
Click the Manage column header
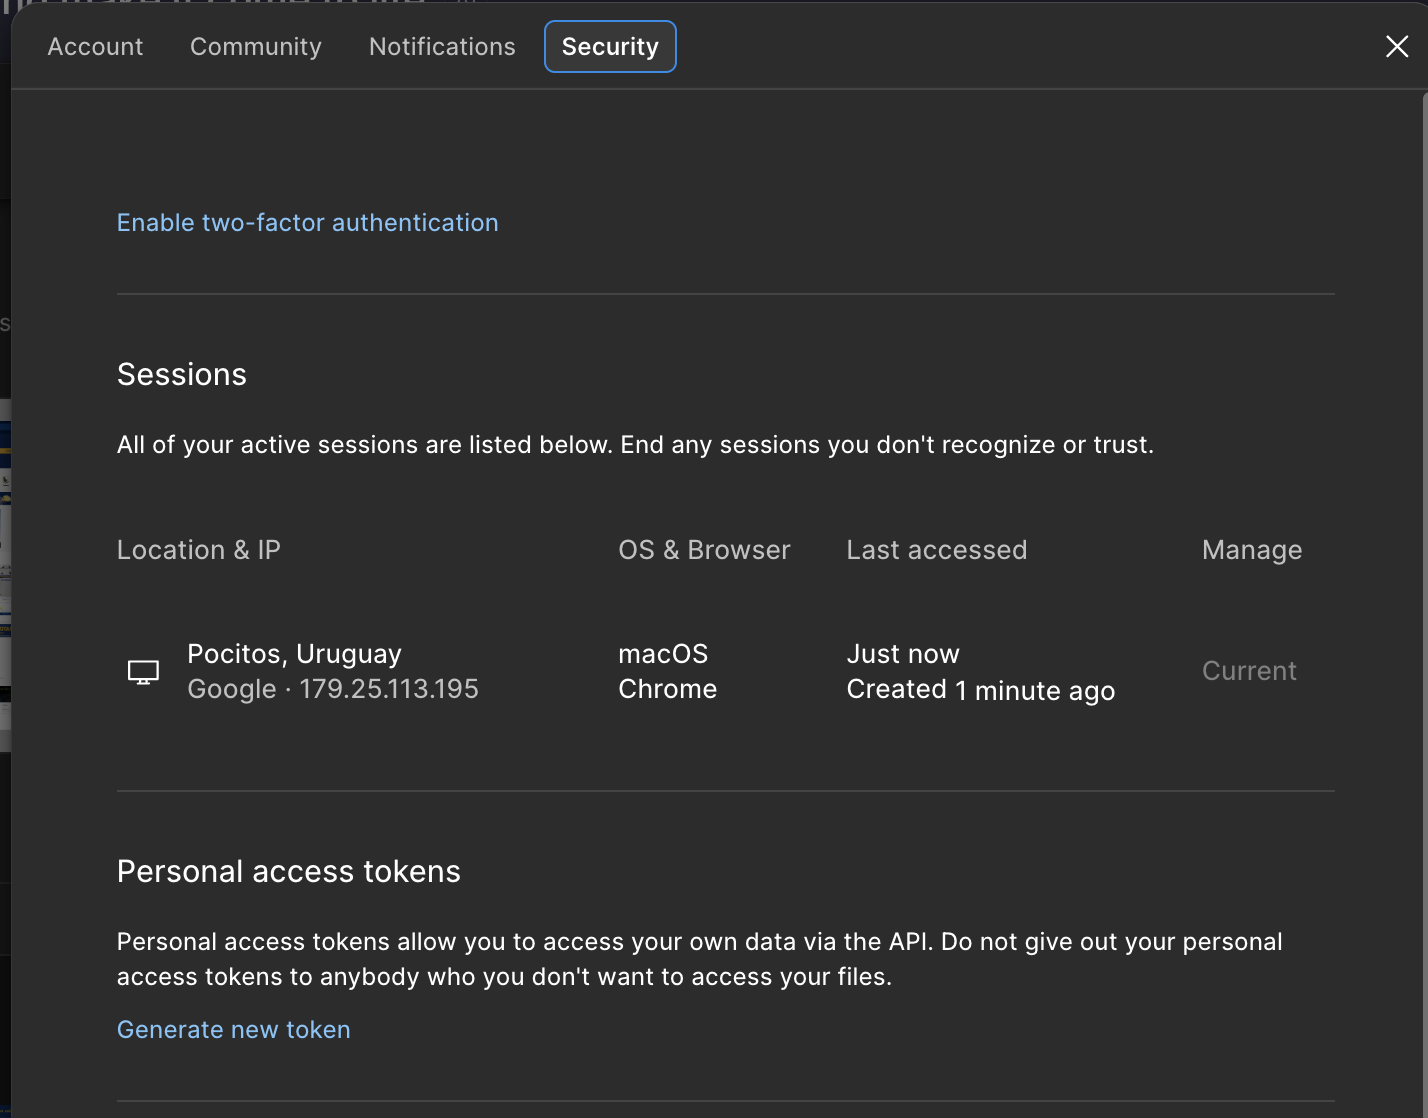(1251, 550)
